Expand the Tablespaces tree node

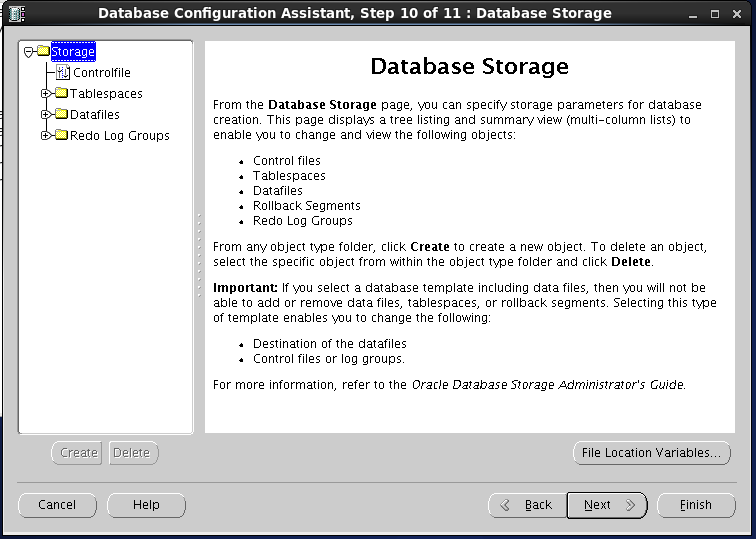pos(46,94)
